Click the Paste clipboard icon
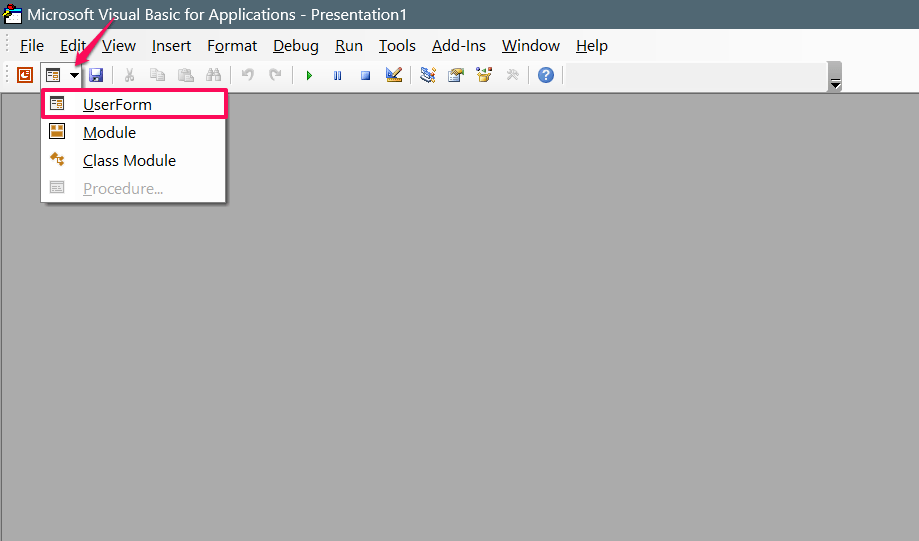 pyautogui.click(x=186, y=75)
